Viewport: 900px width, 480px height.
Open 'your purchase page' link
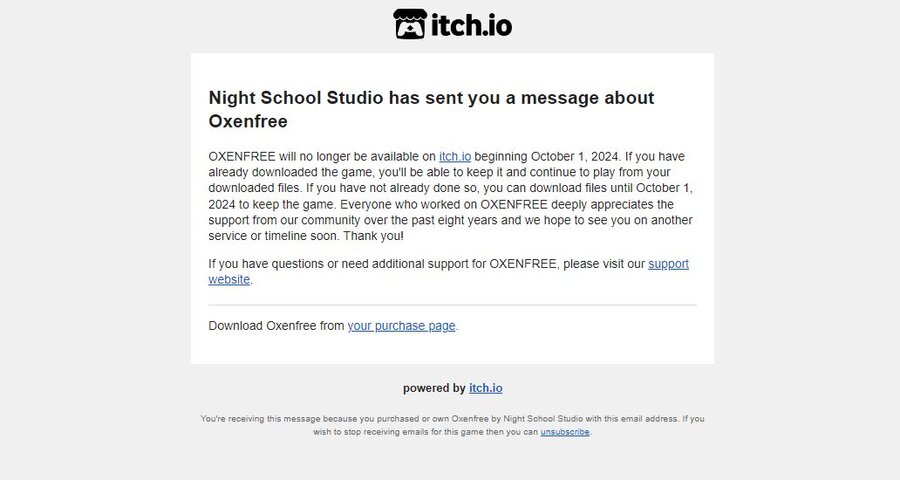point(401,326)
